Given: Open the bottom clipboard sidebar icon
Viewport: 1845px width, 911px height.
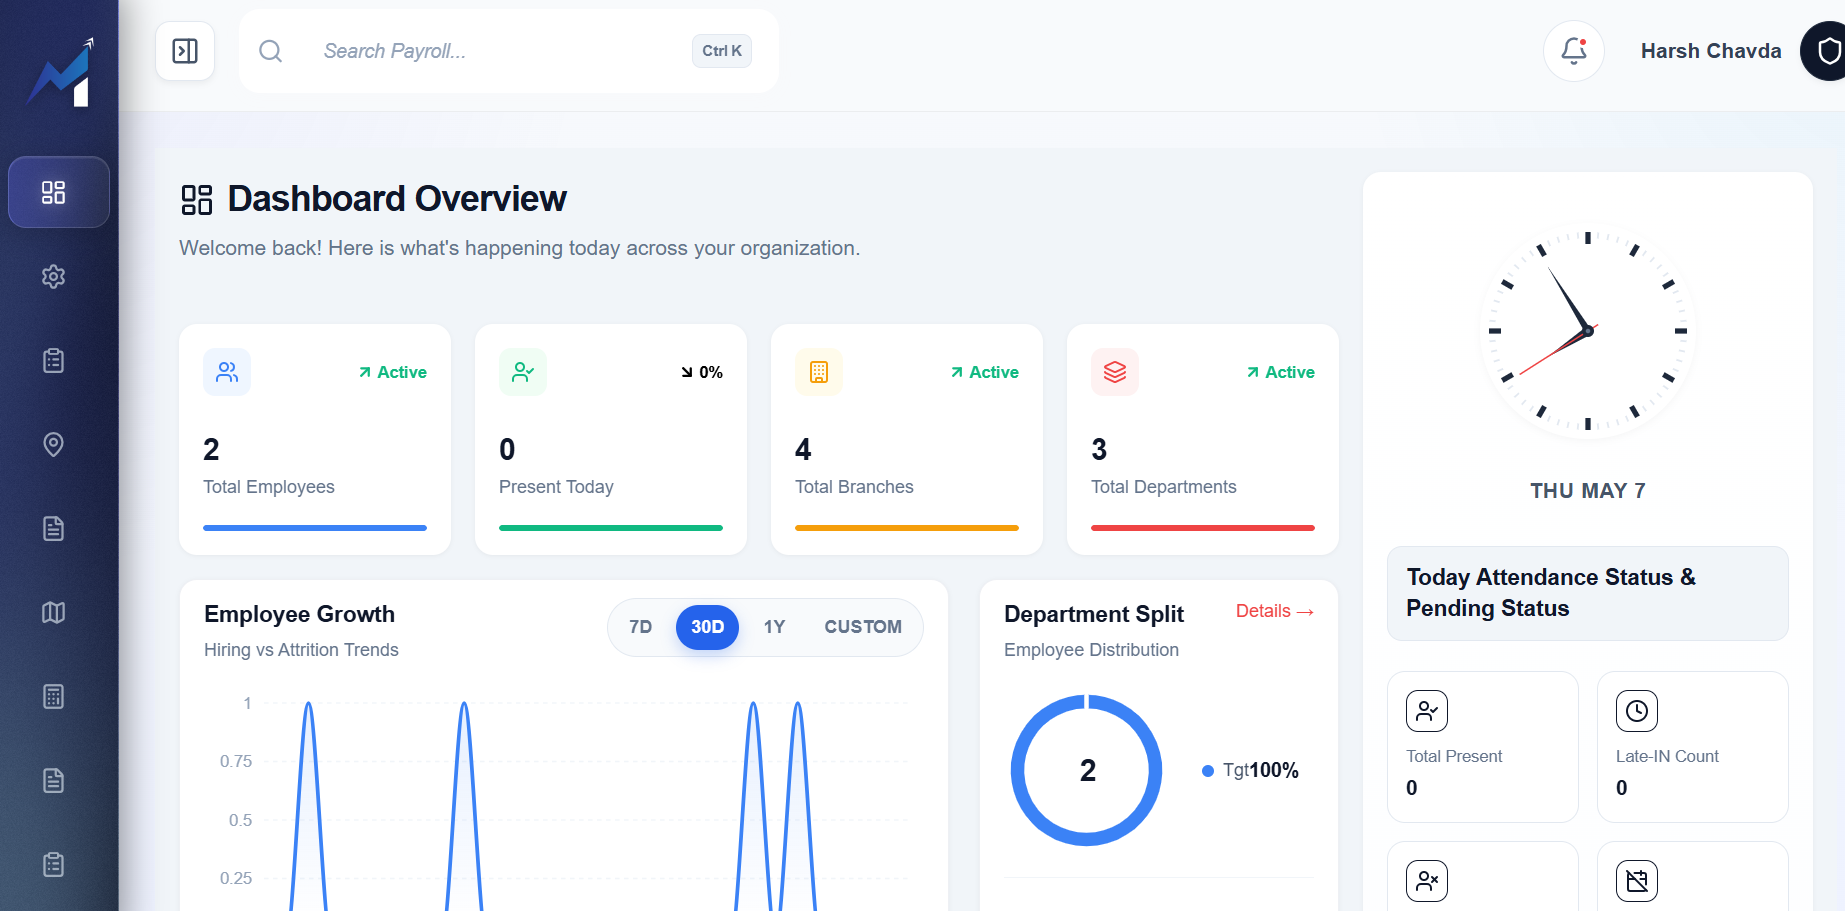Looking at the screenshot, I should [x=54, y=864].
